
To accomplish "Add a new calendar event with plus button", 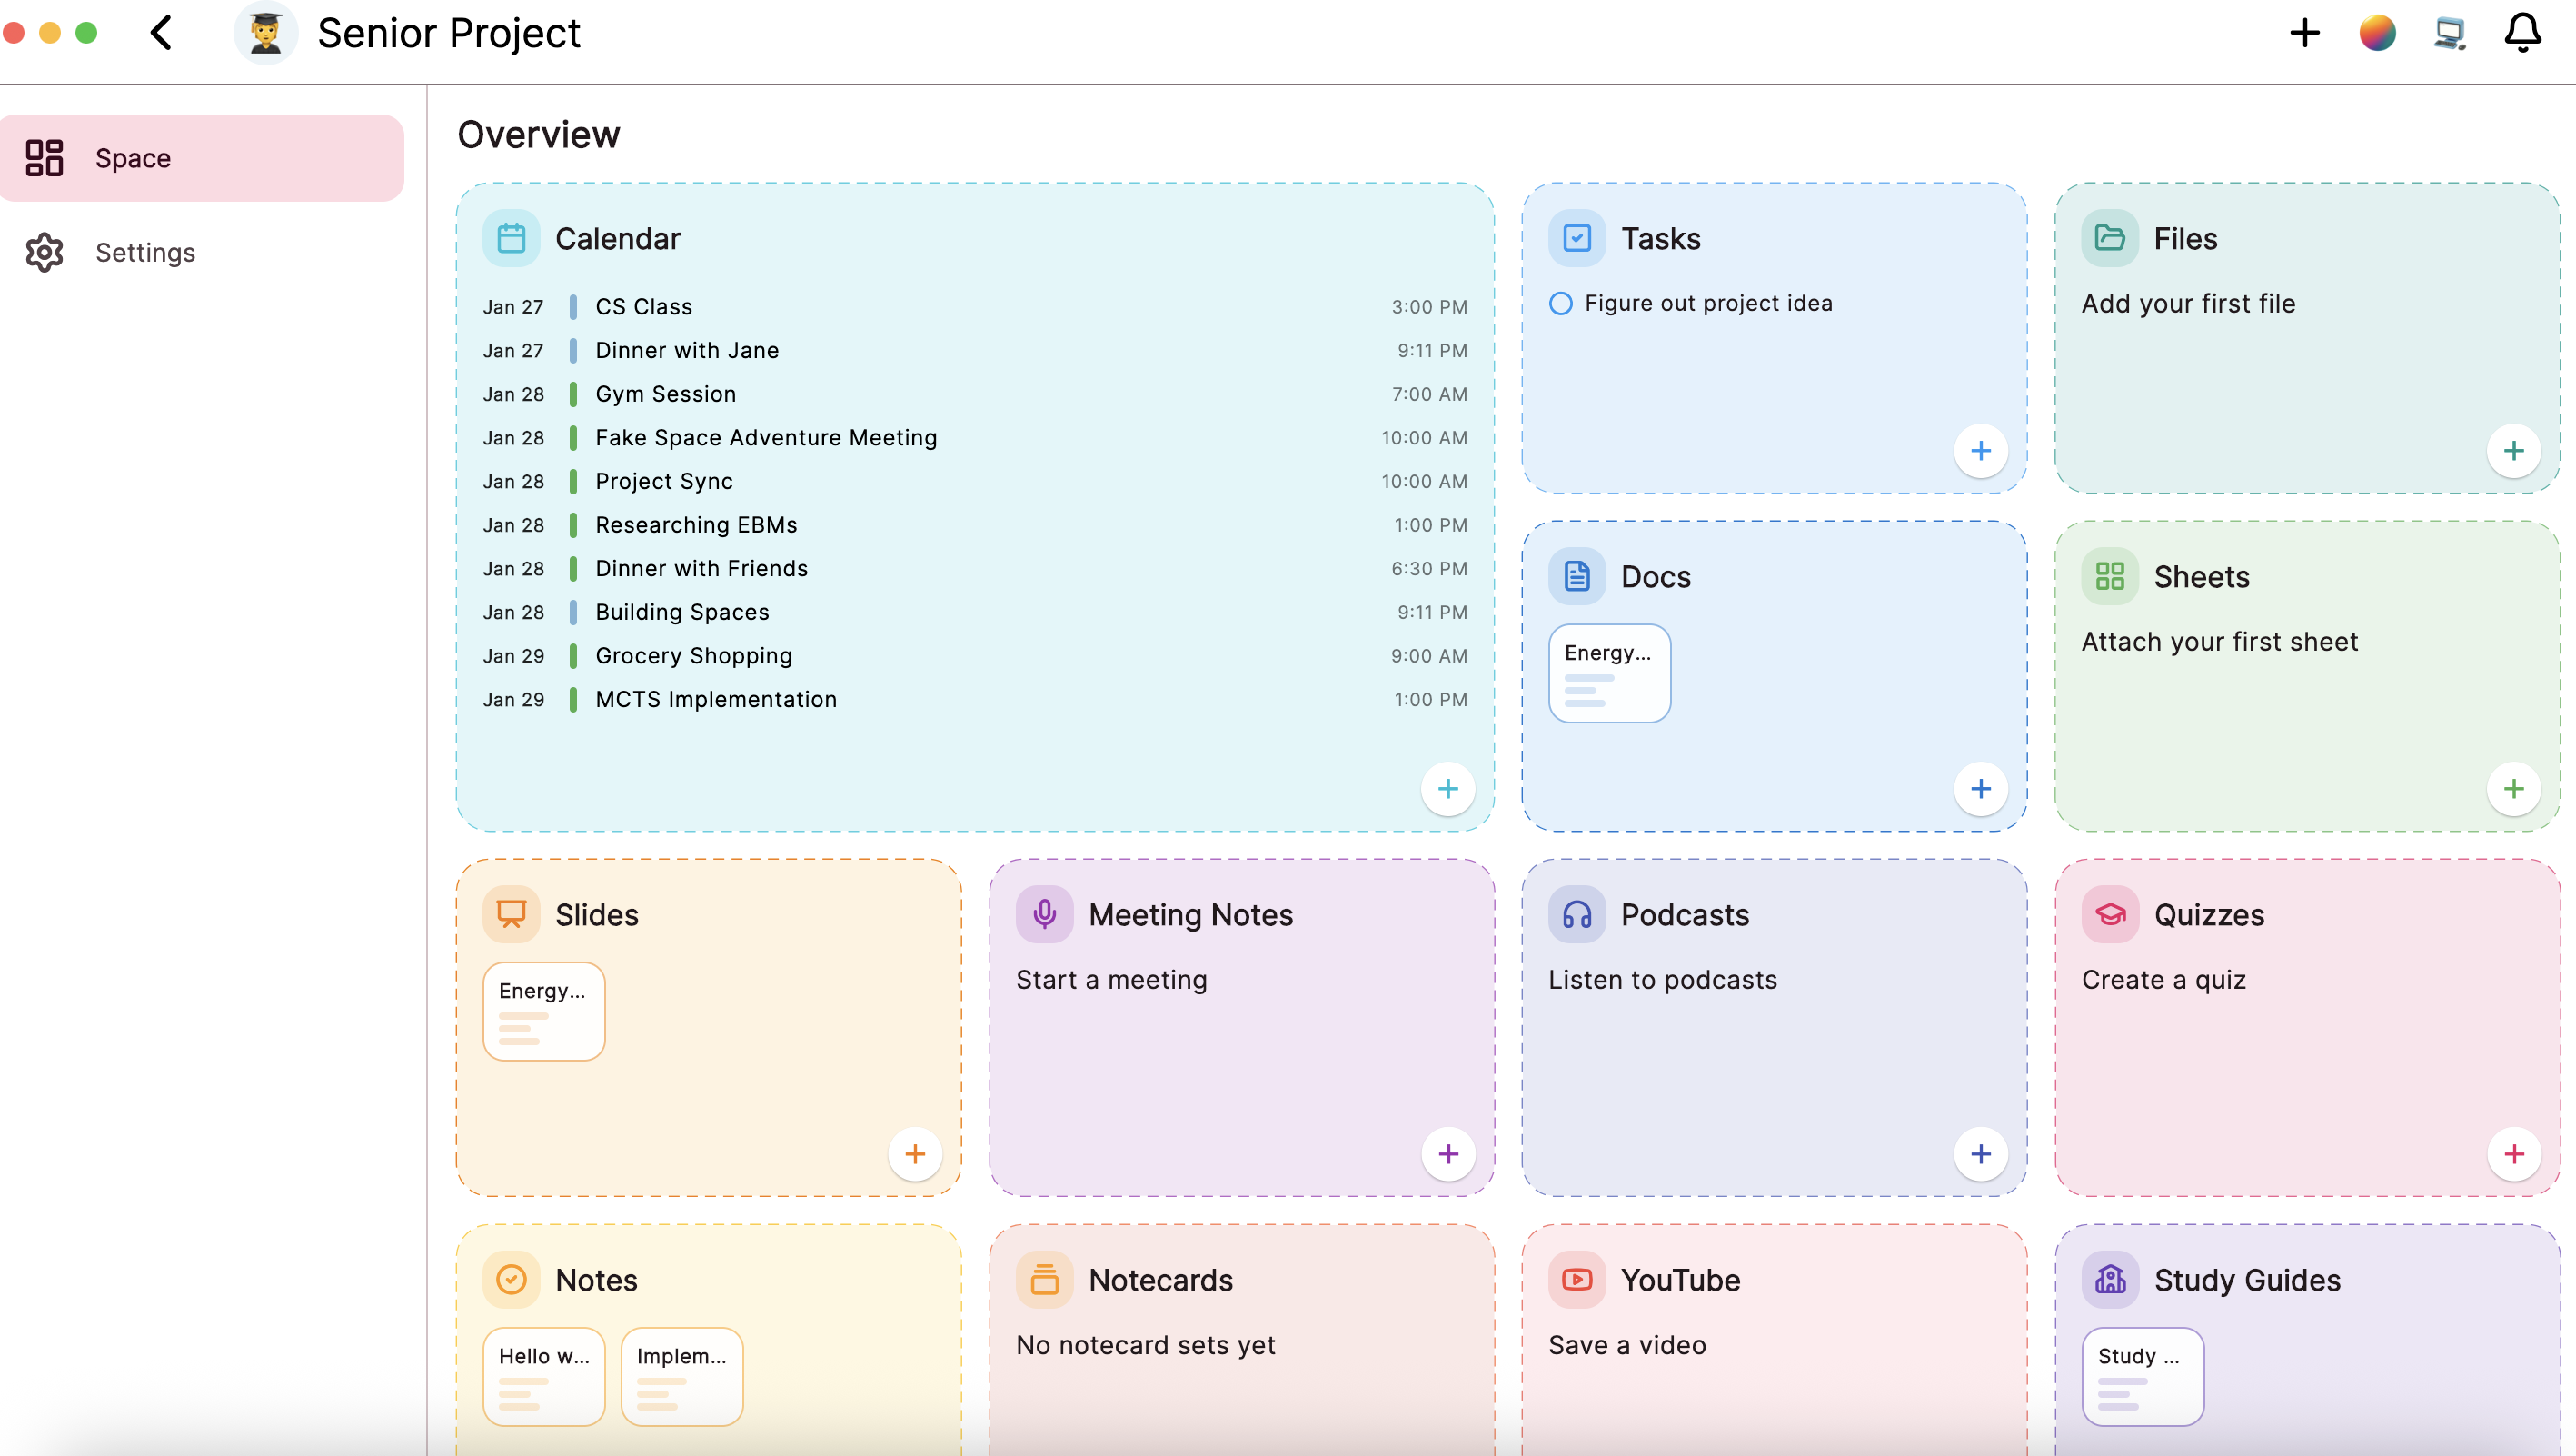I will click(x=1448, y=788).
